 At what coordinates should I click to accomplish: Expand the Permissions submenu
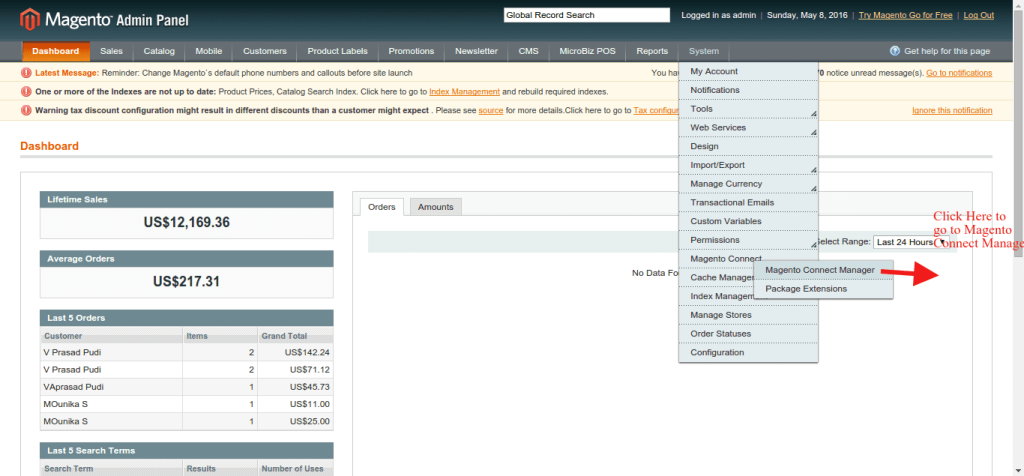748,240
